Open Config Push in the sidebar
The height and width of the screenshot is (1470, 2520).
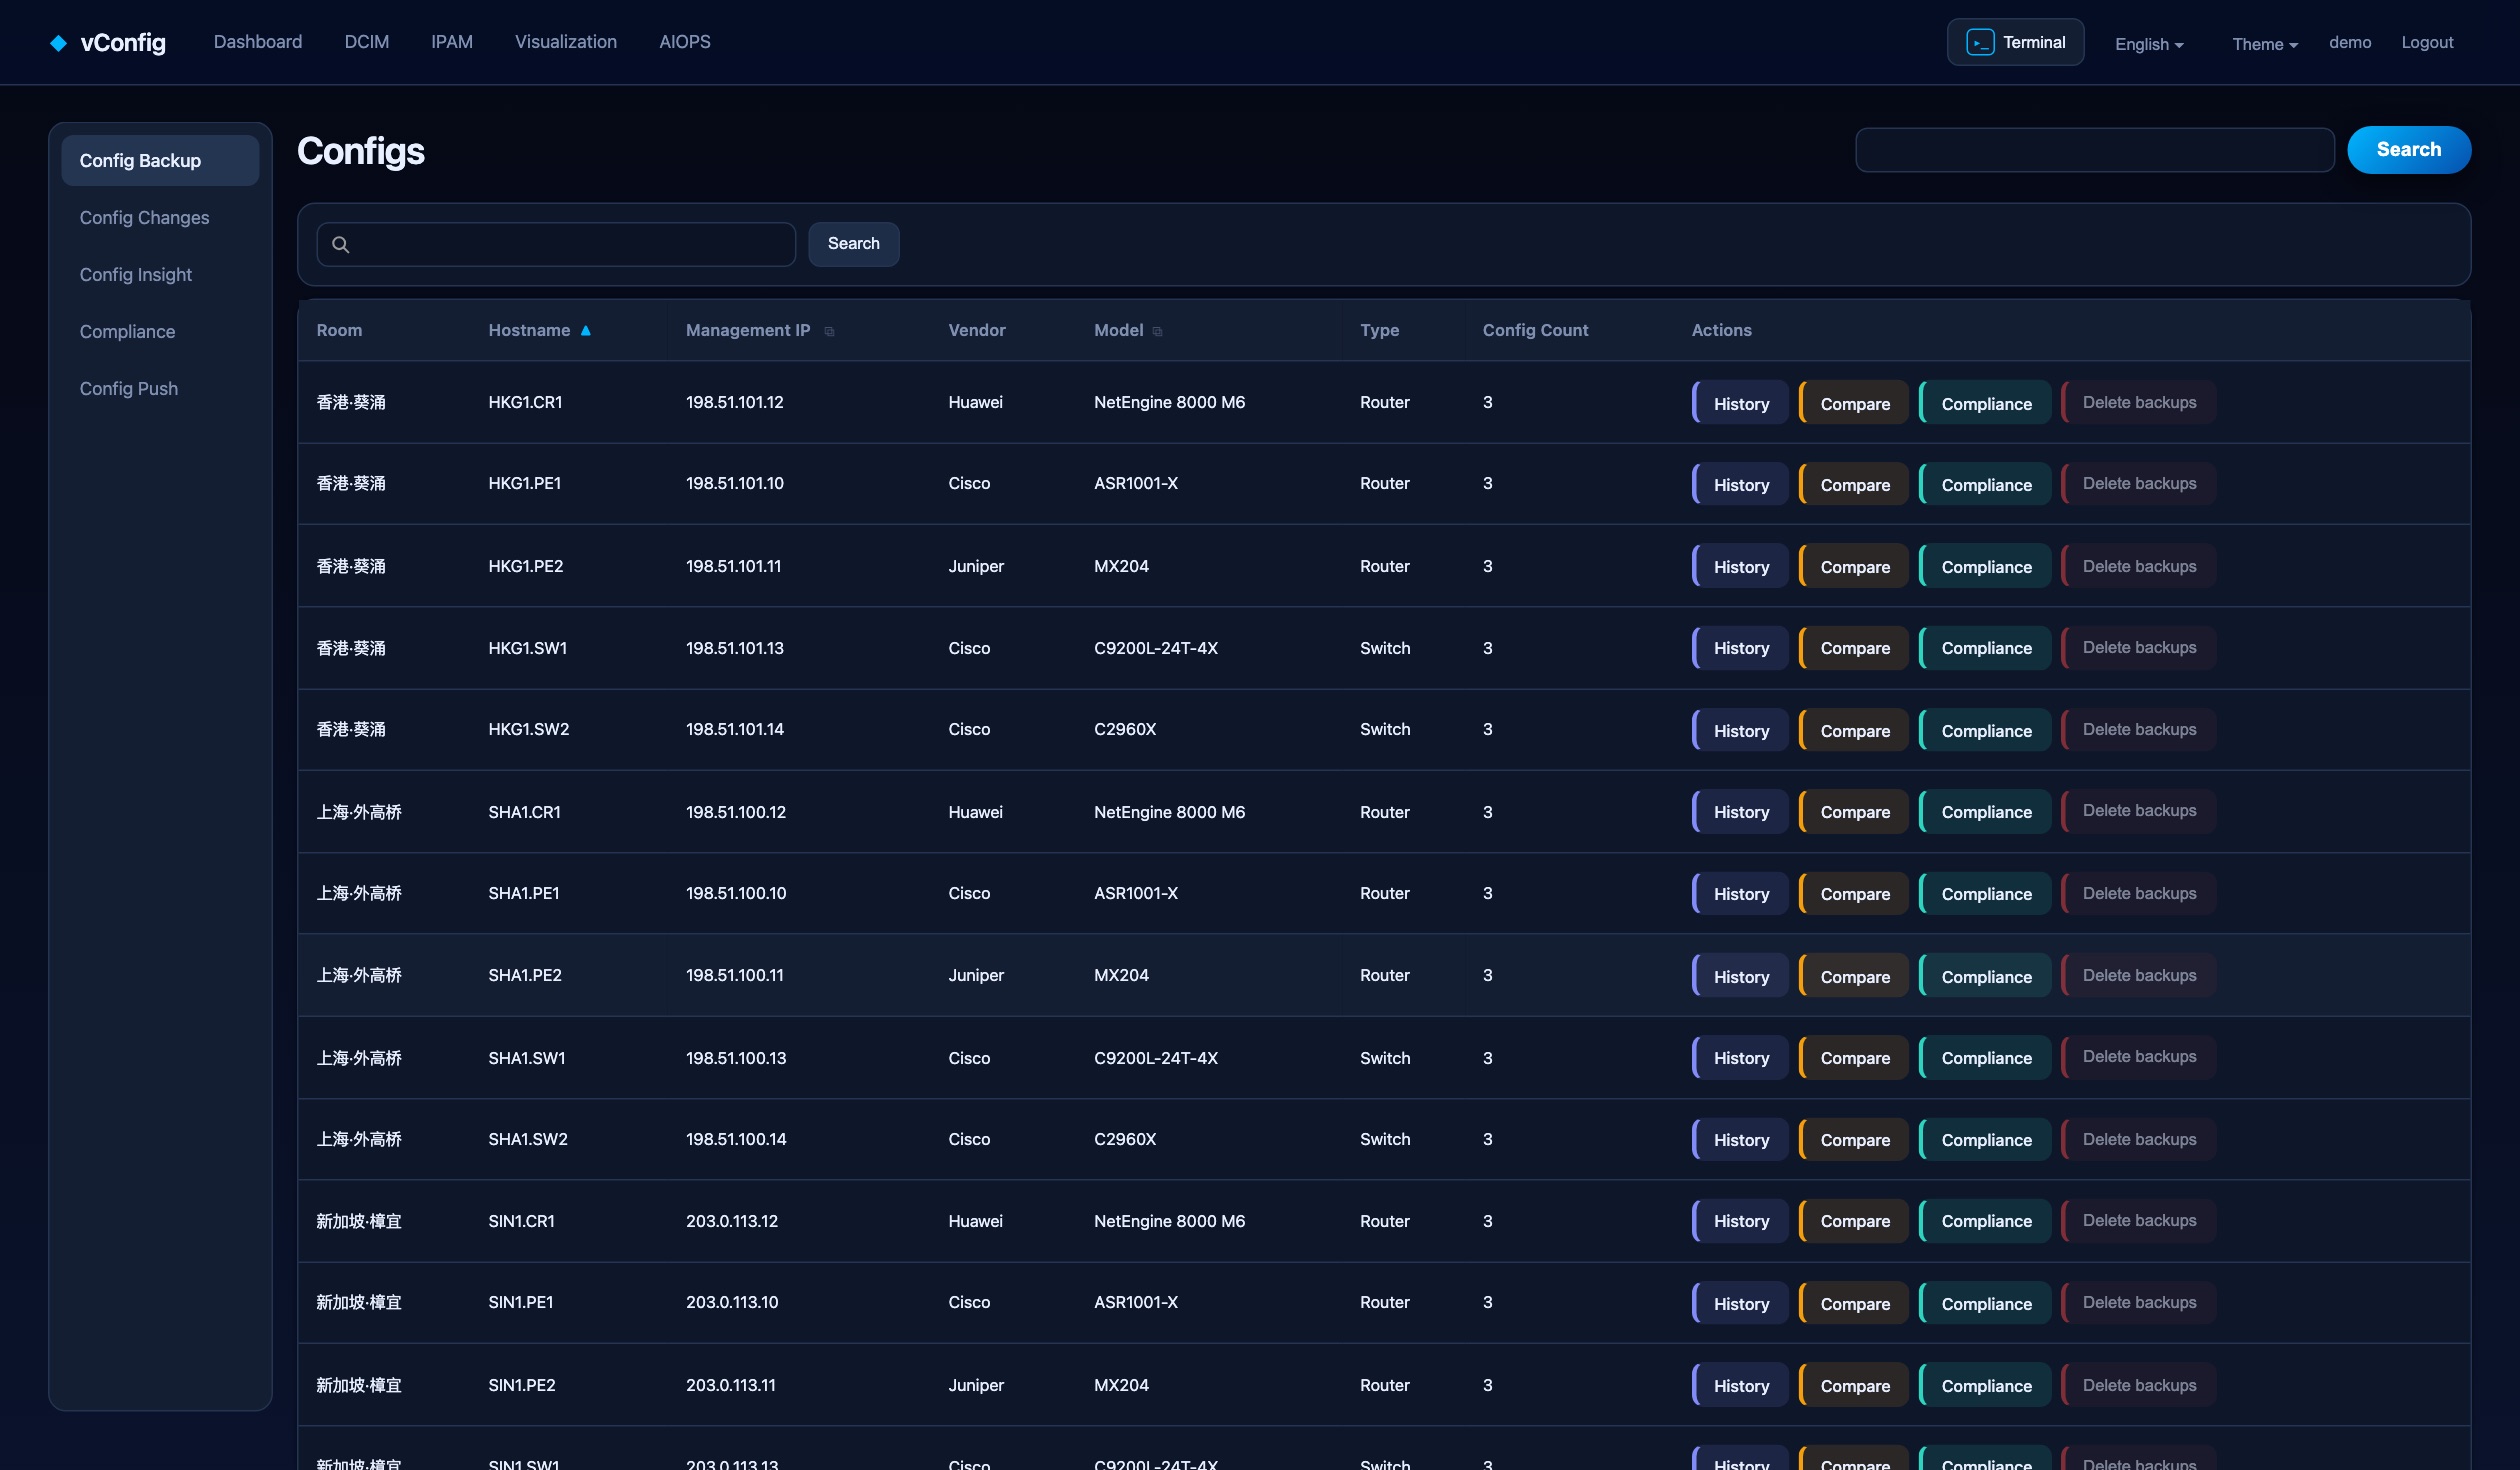click(x=160, y=389)
